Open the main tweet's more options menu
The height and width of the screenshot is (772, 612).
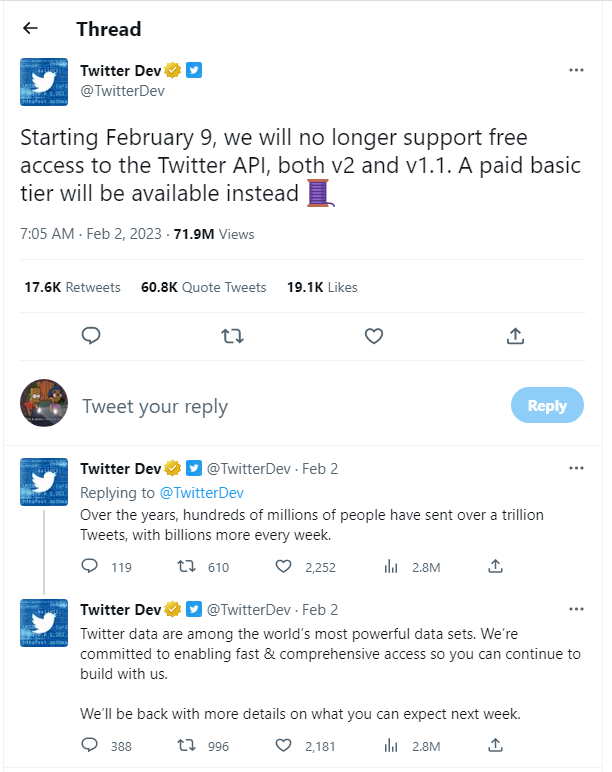pyautogui.click(x=576, y=70)
